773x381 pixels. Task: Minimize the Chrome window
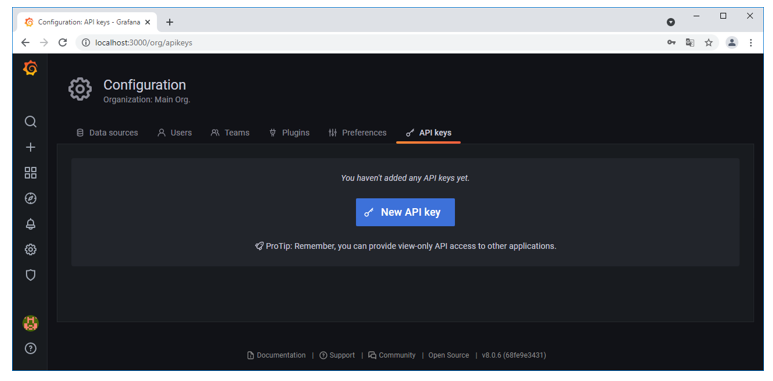tap(697, 16)
